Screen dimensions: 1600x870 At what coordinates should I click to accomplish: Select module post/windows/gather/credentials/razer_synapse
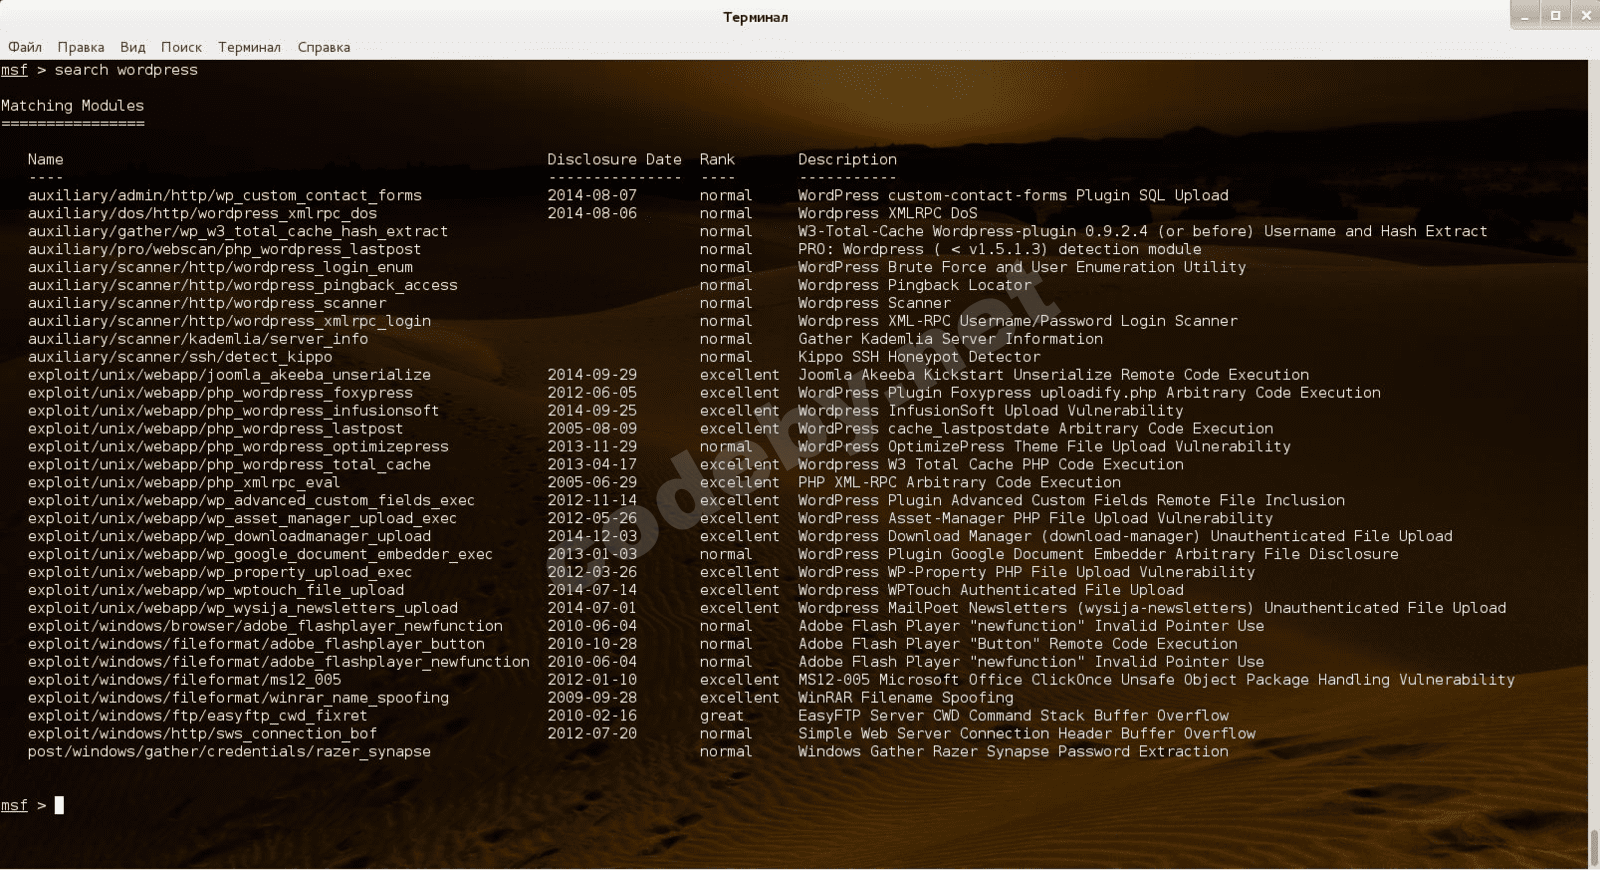[x=229, y=754]
